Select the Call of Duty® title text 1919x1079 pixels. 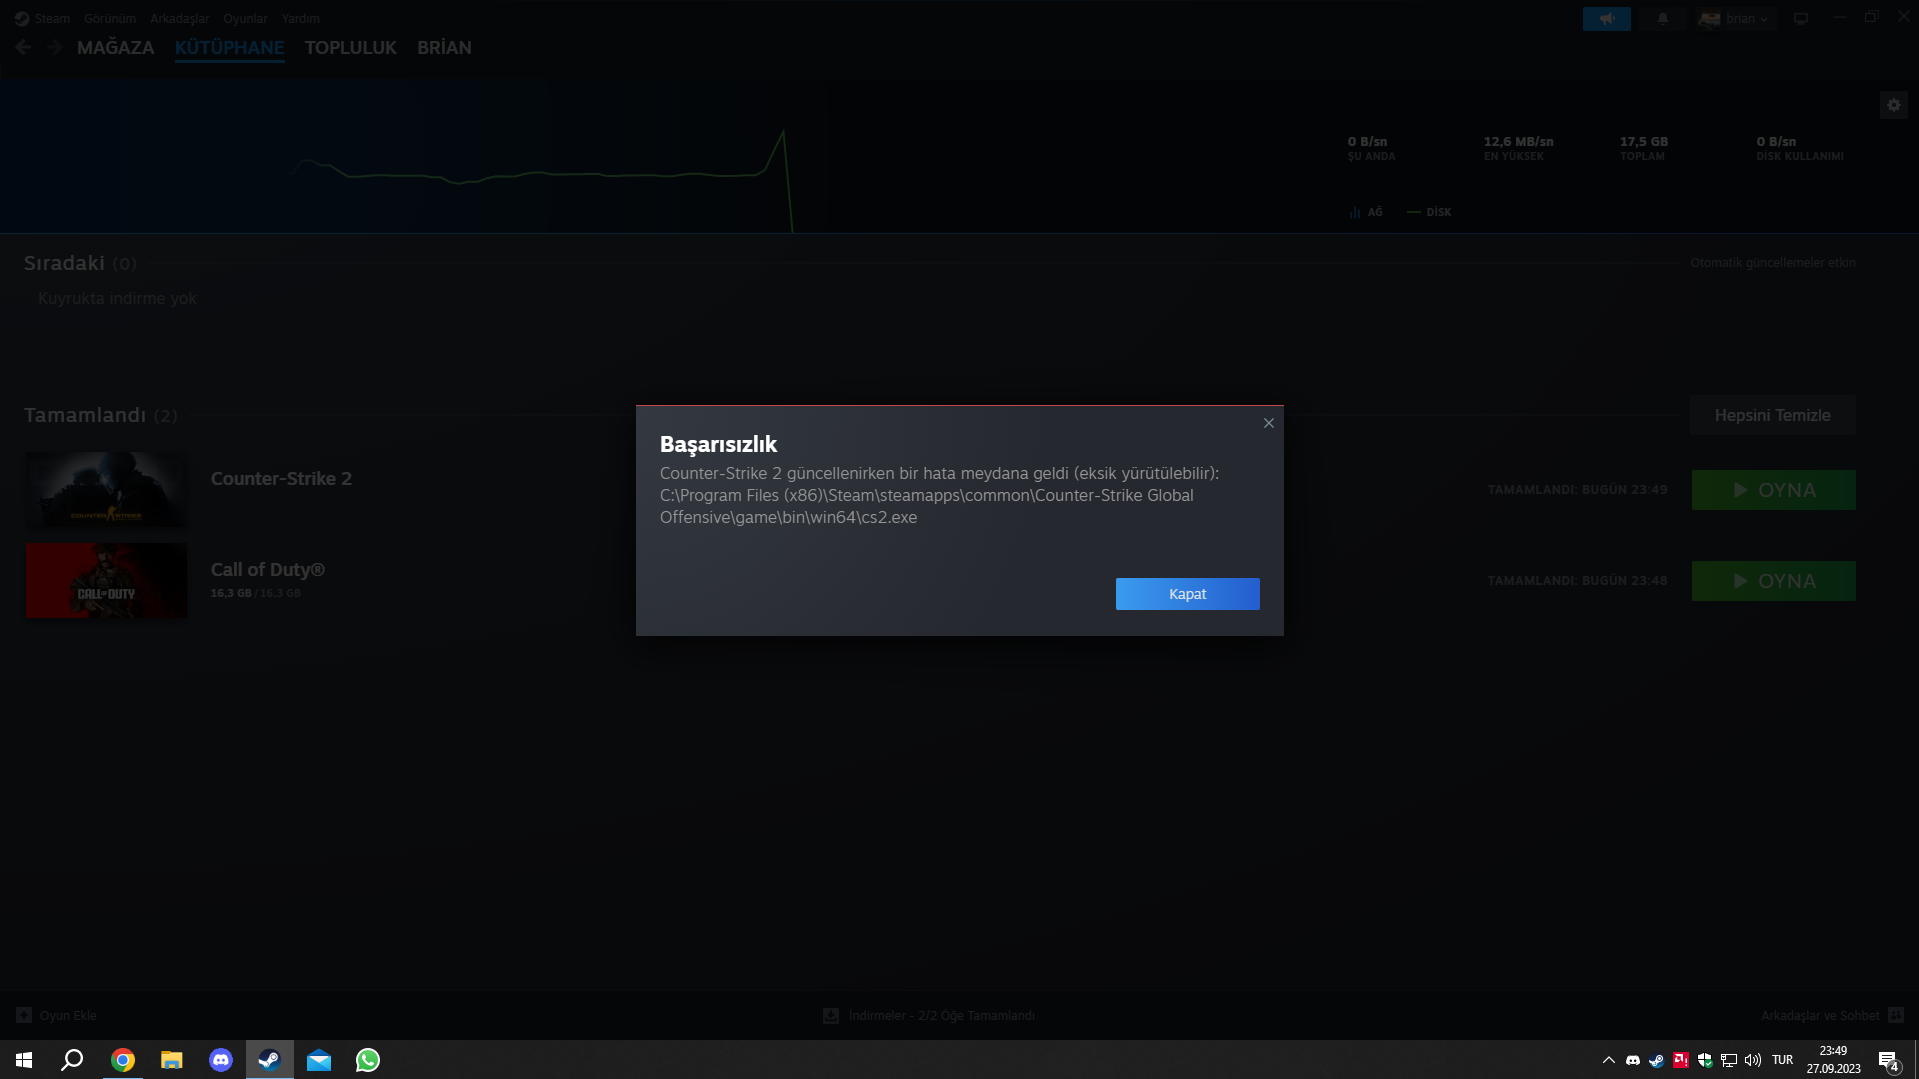[x=268, y=569]
